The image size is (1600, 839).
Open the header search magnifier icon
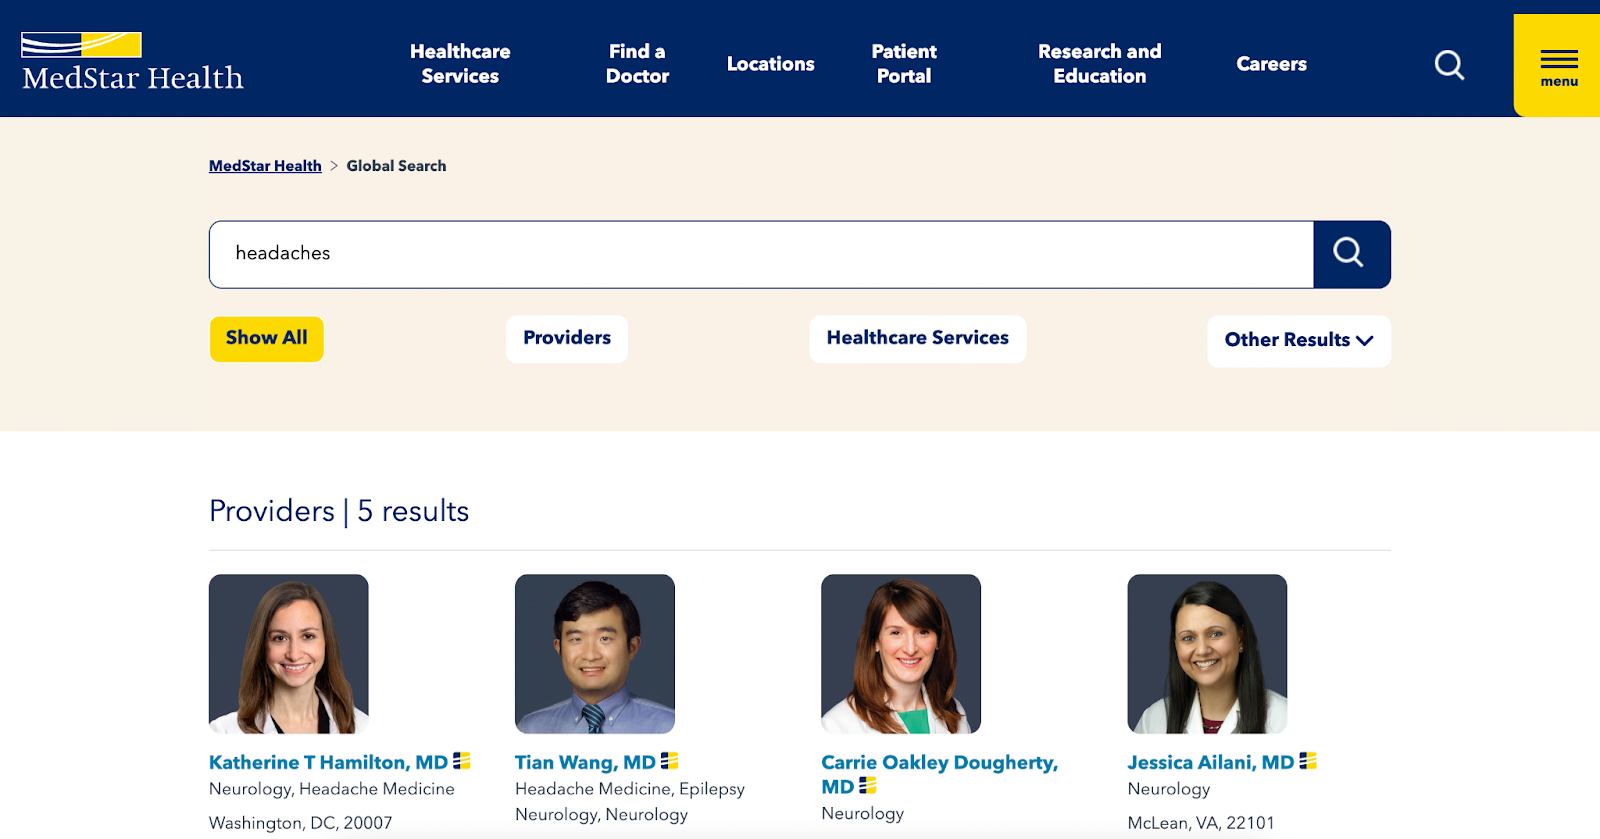click(1449, 65)
